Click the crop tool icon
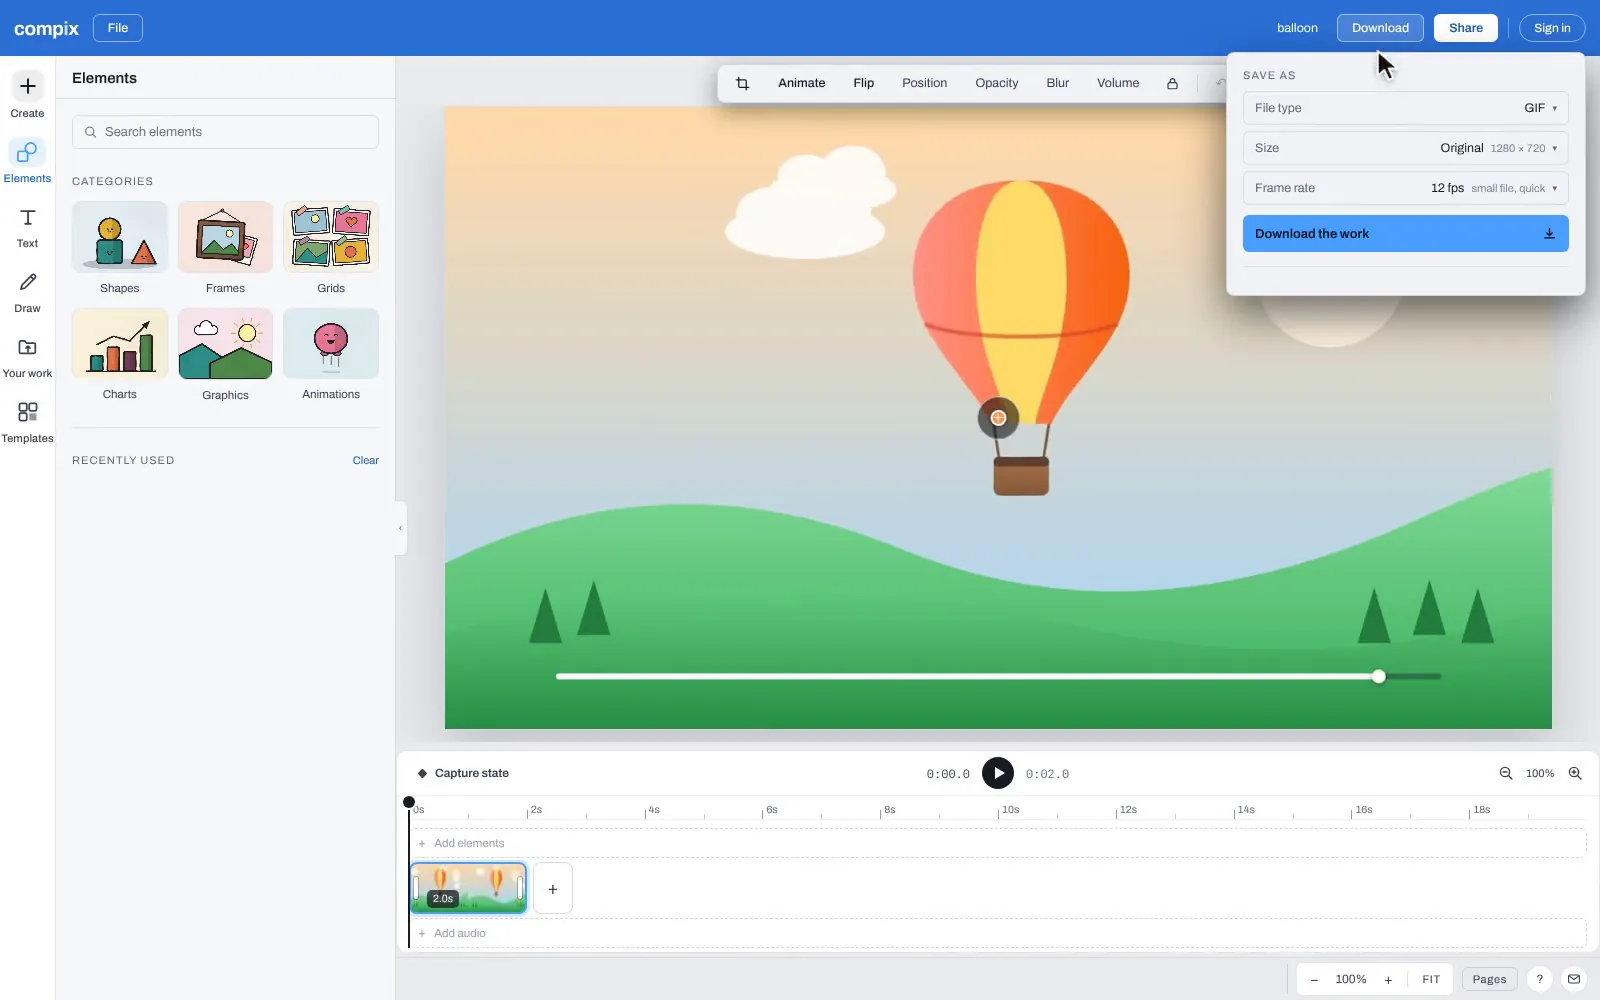 pos(742,83)
